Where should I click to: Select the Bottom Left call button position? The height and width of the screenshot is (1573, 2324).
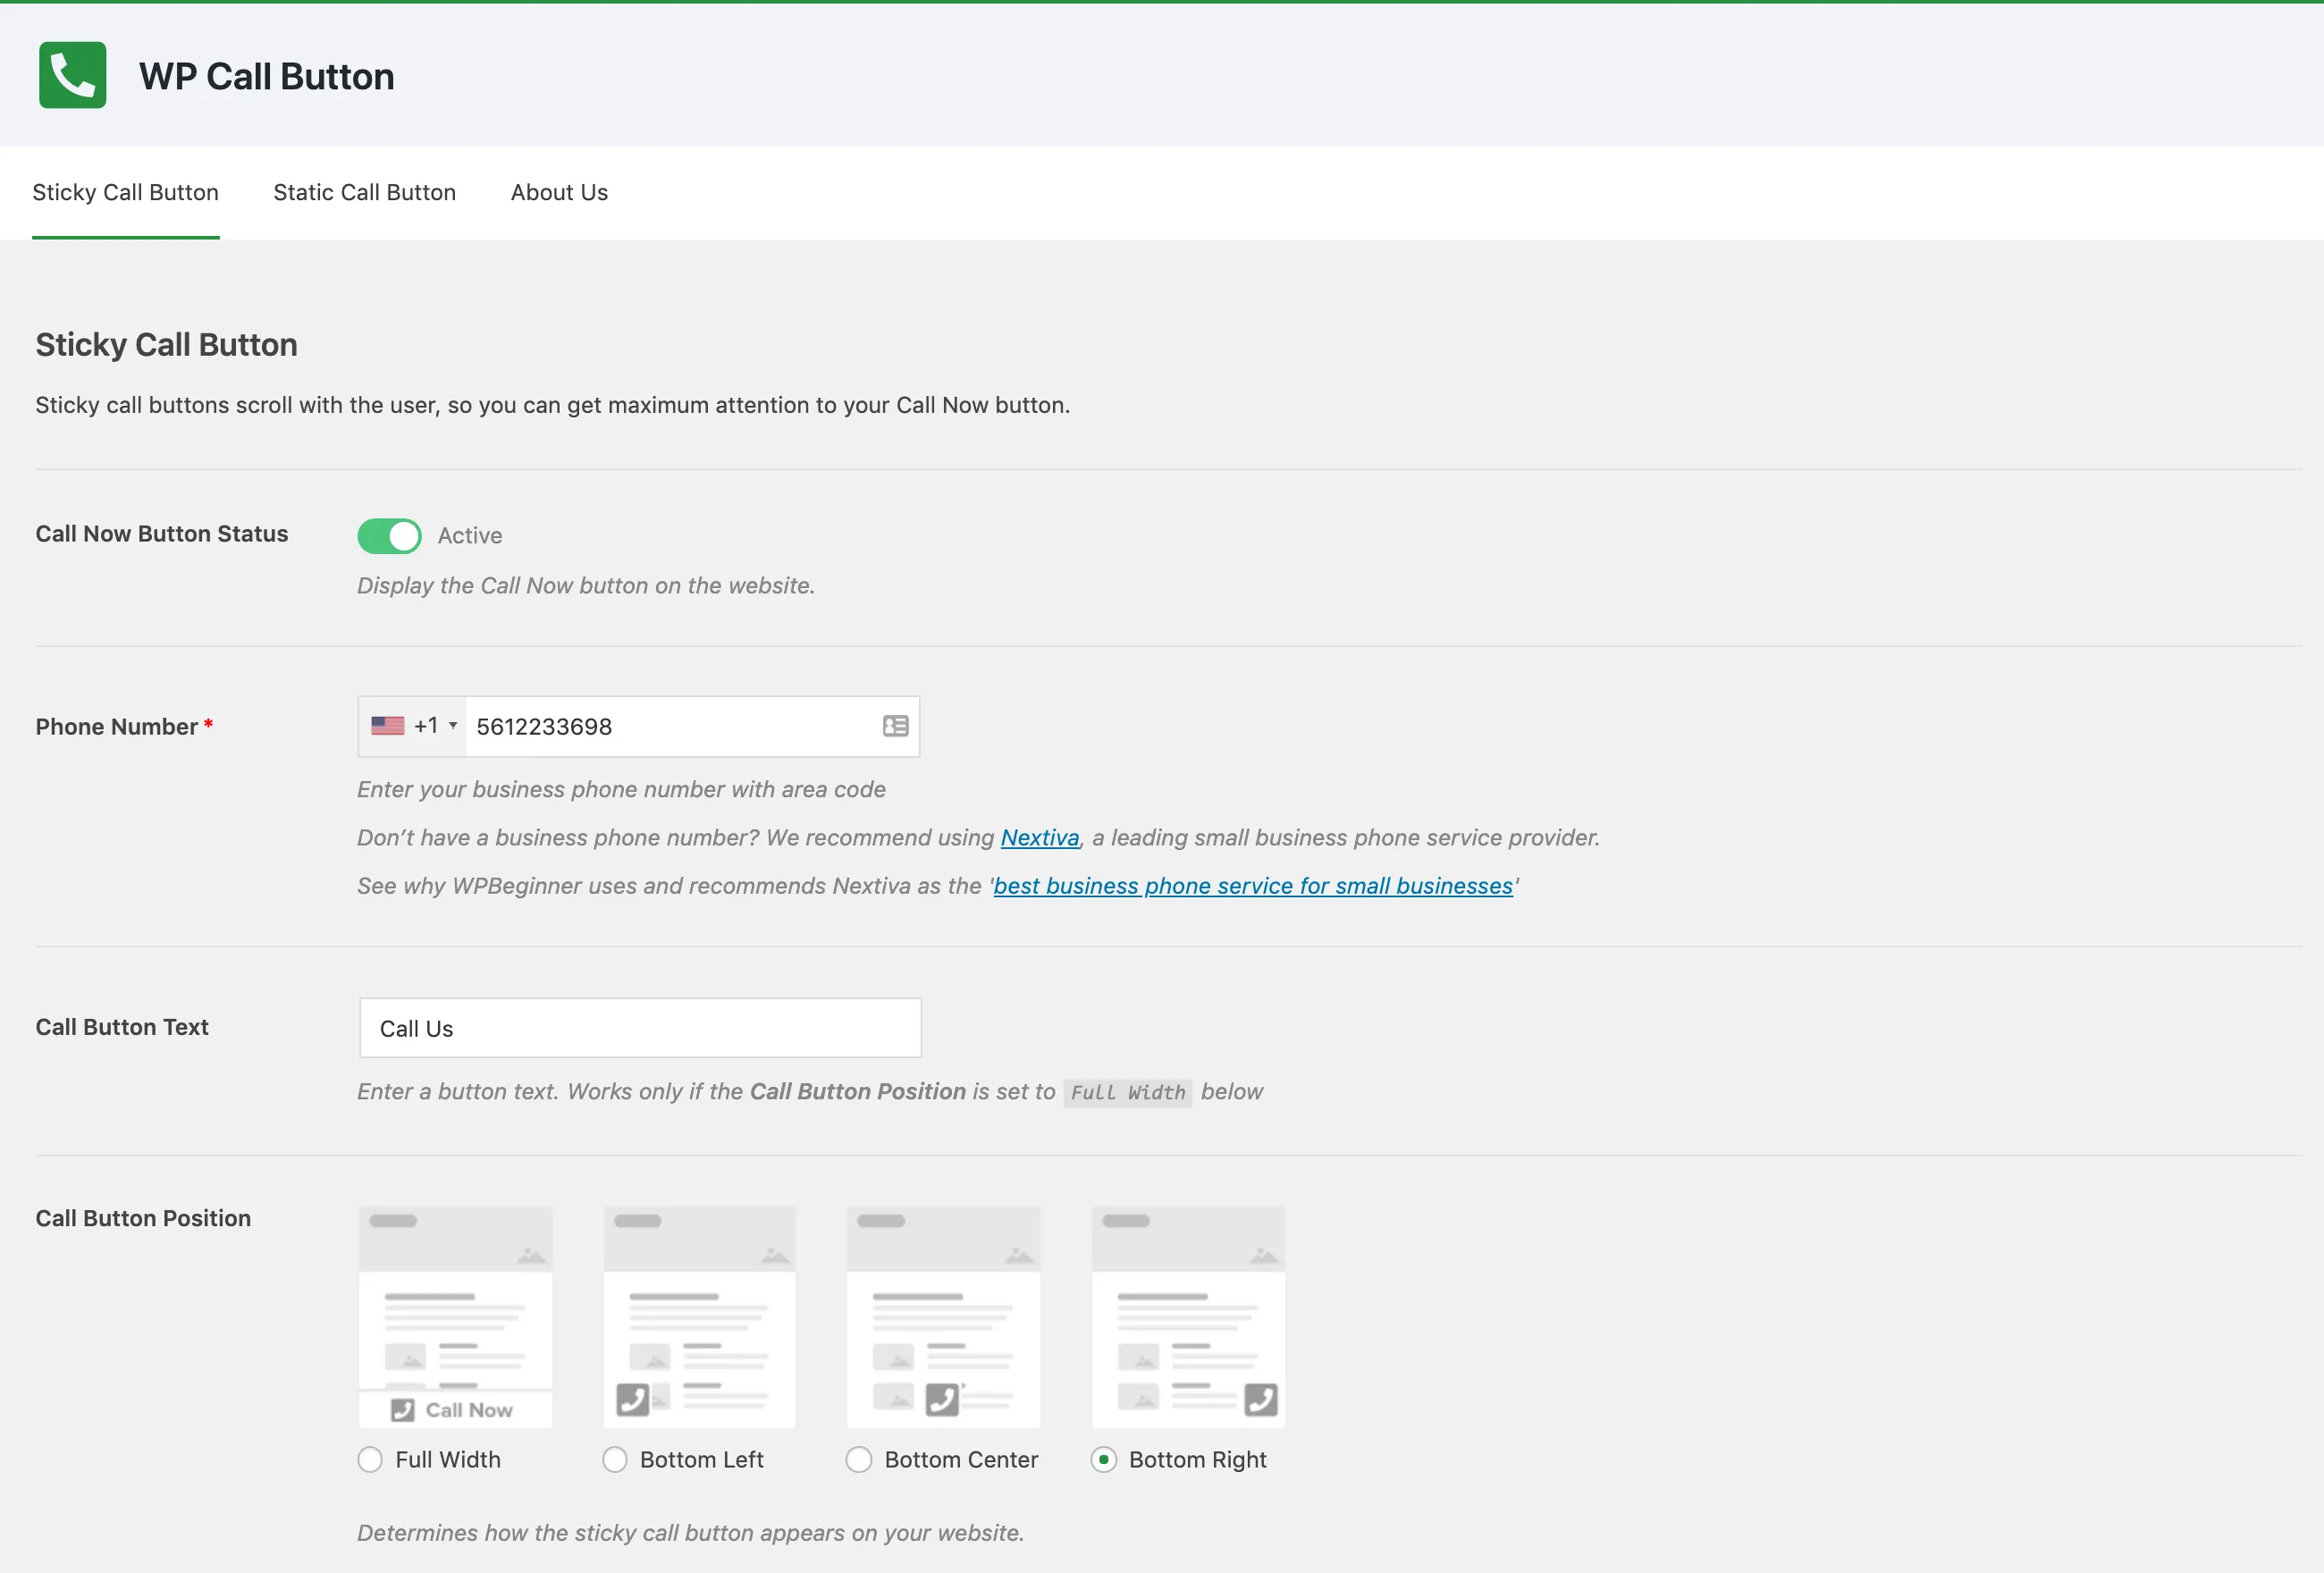616,1459
